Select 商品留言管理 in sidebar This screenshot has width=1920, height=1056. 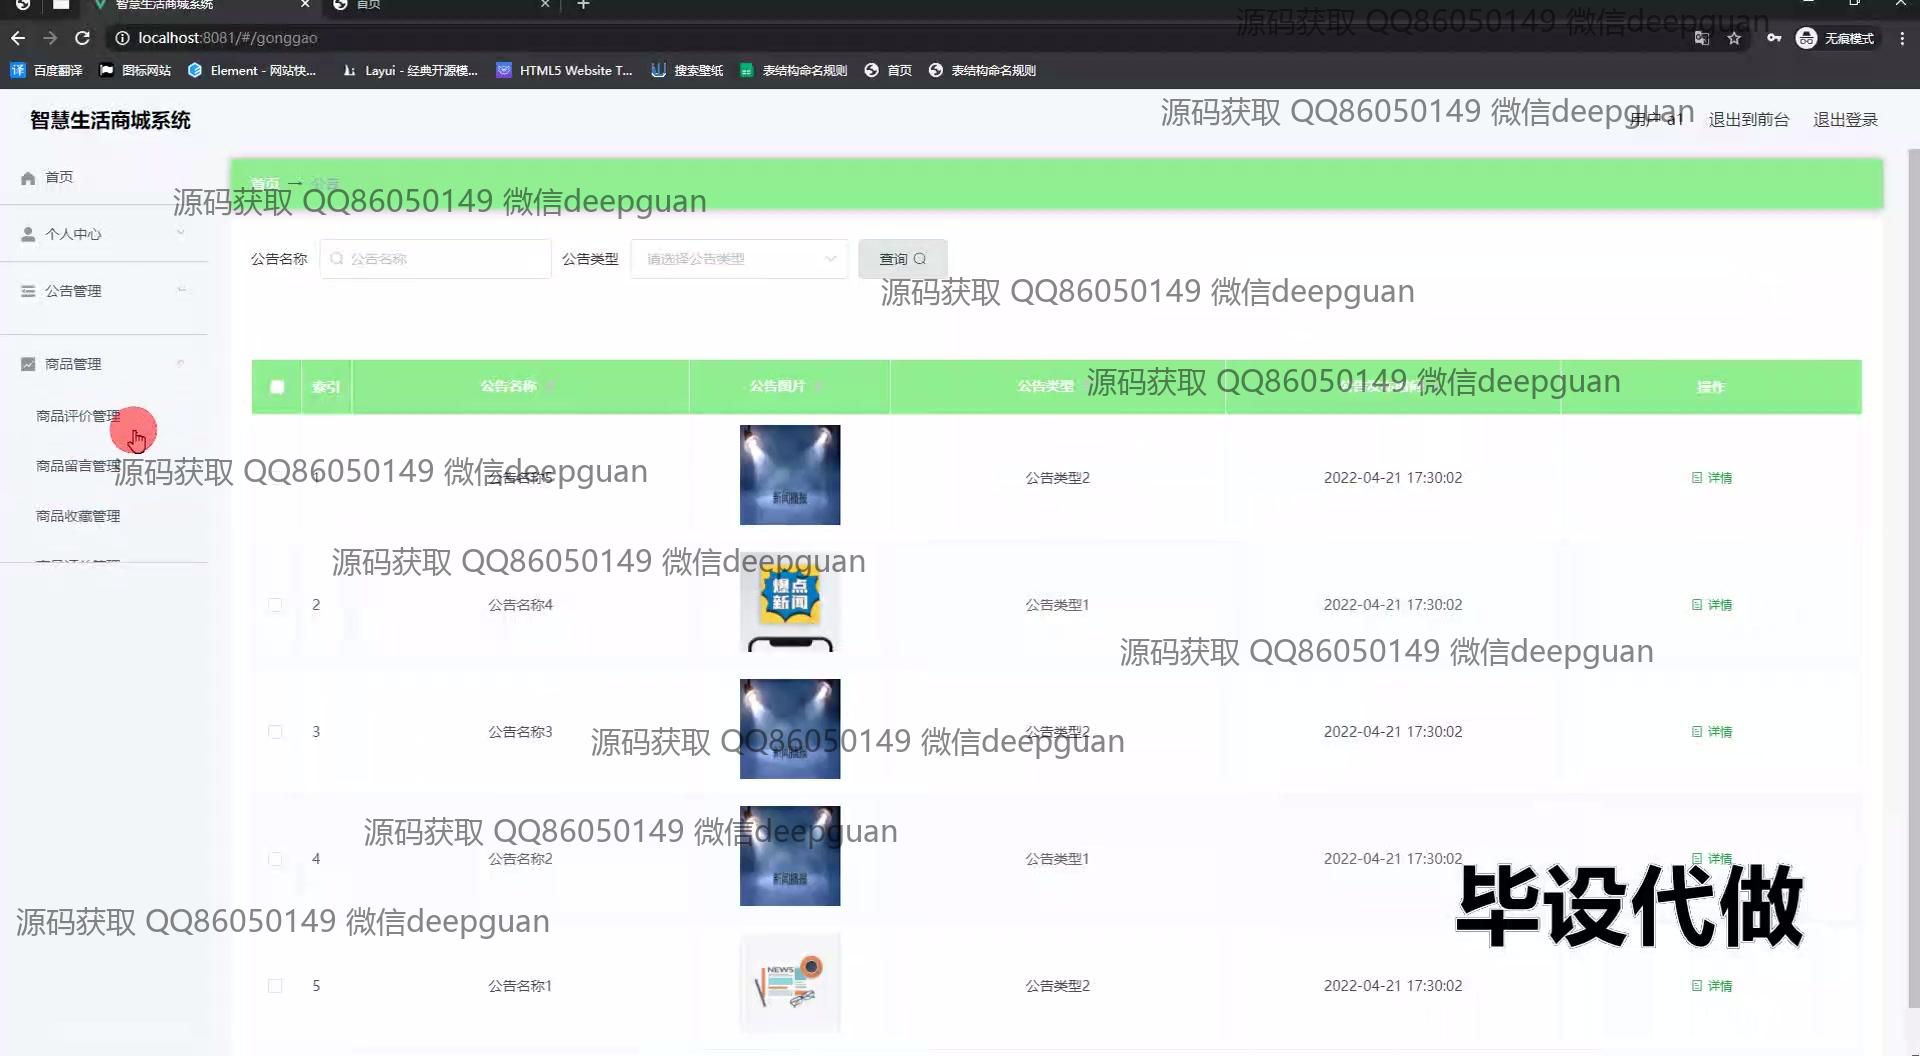point(78,466)
